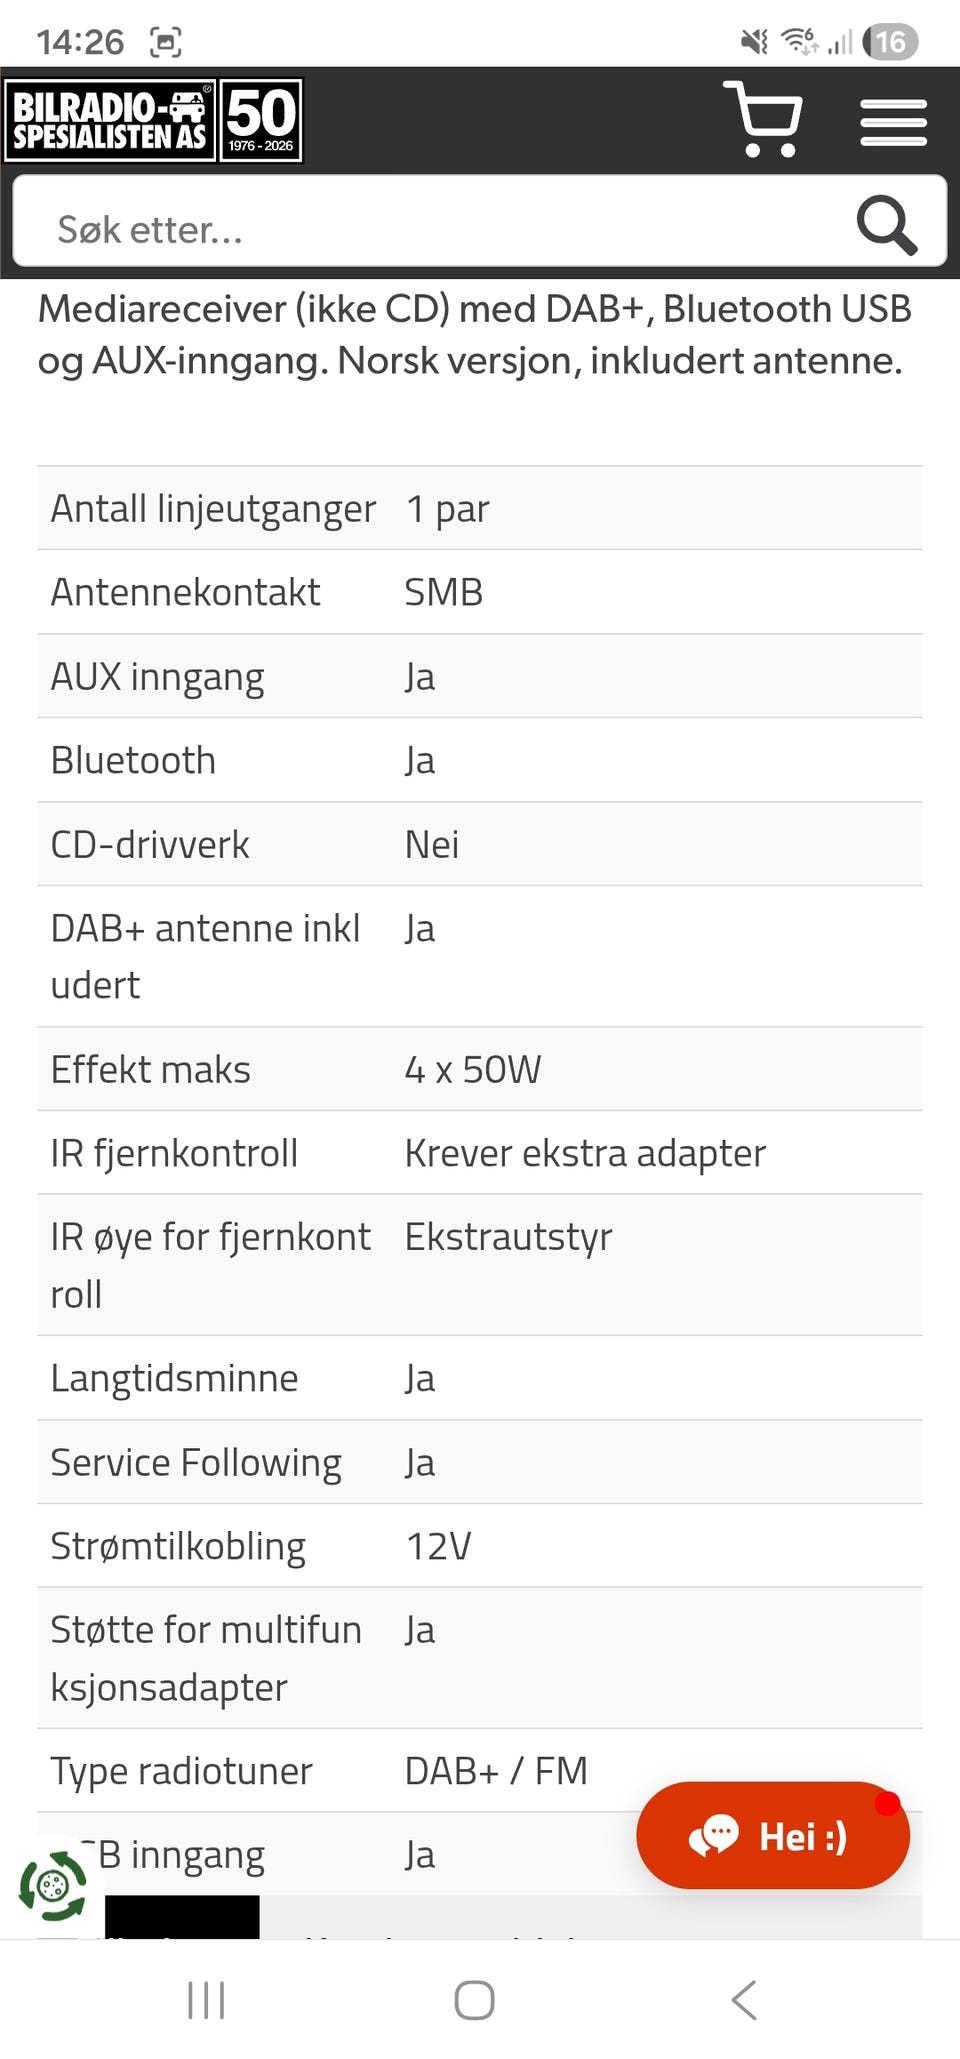Tap the 'Antennekontakt' specification row
The height and width of the screenshot is (2059, 960).
coord(186,592)
